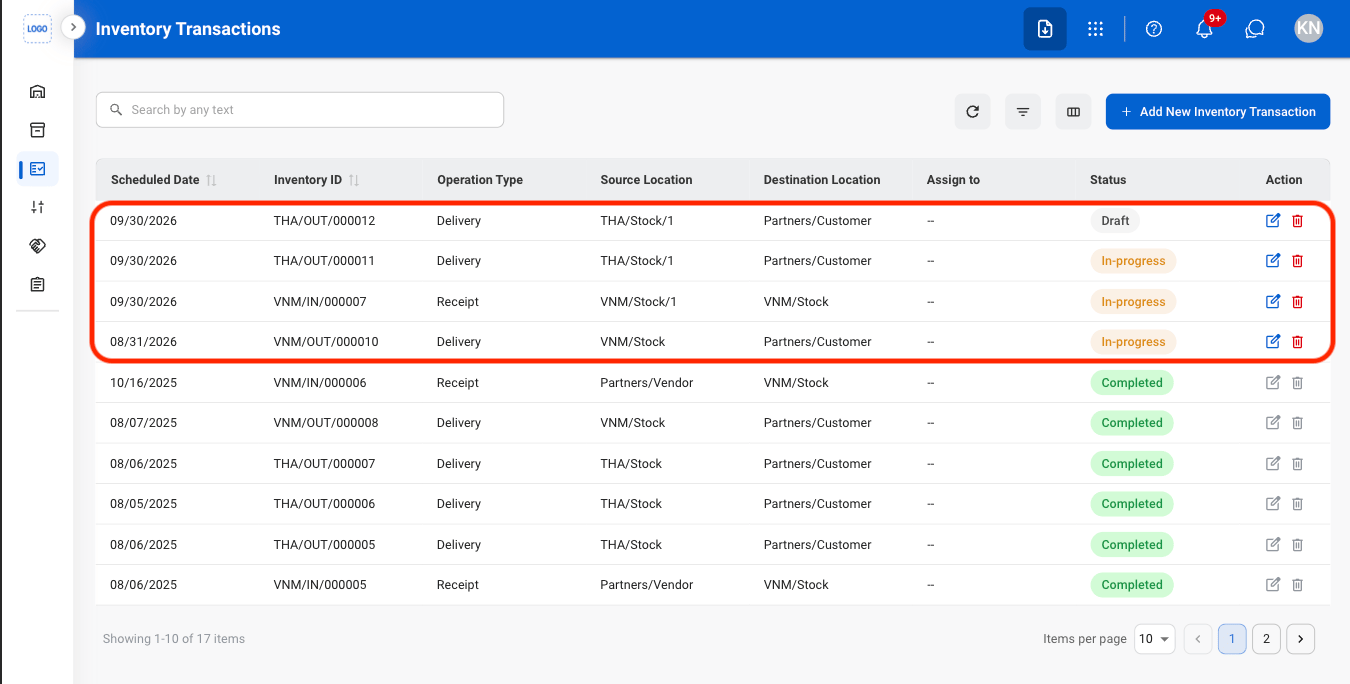Screen dimensions: 1350x684
Task: Edit transaction THA/OUT/000012
Action: [x=1273, y=220]
